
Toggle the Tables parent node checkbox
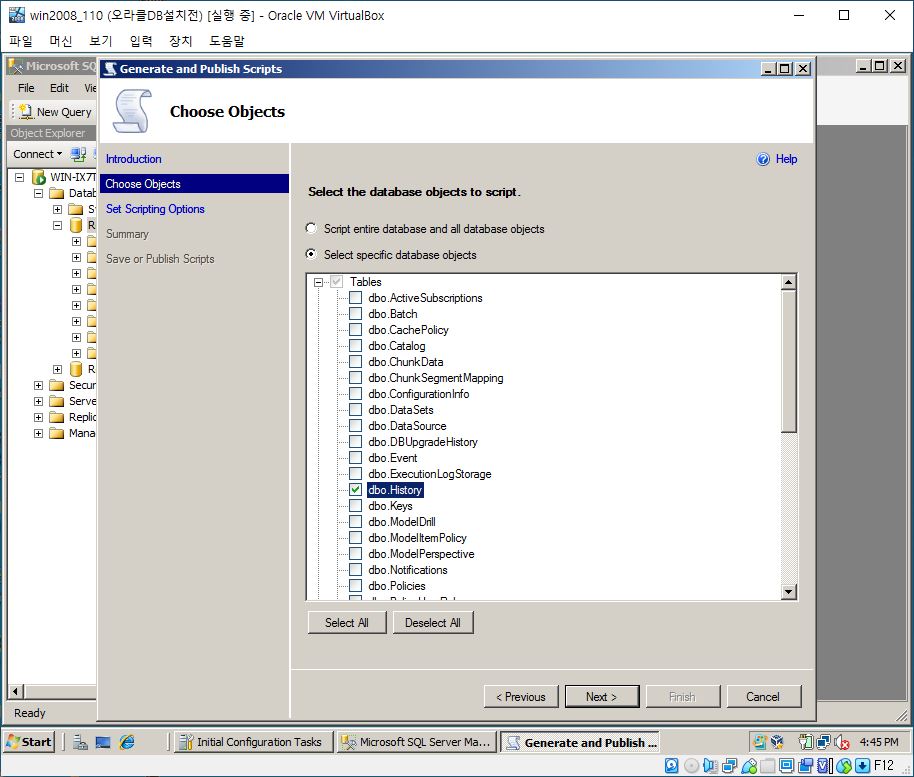336,282
